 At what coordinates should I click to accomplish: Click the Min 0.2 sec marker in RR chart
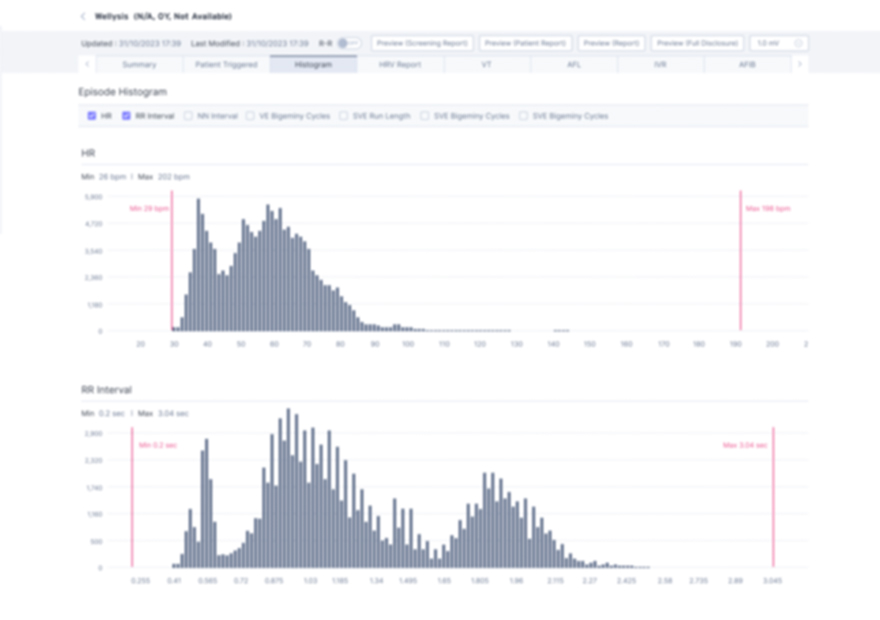(132, 497)
